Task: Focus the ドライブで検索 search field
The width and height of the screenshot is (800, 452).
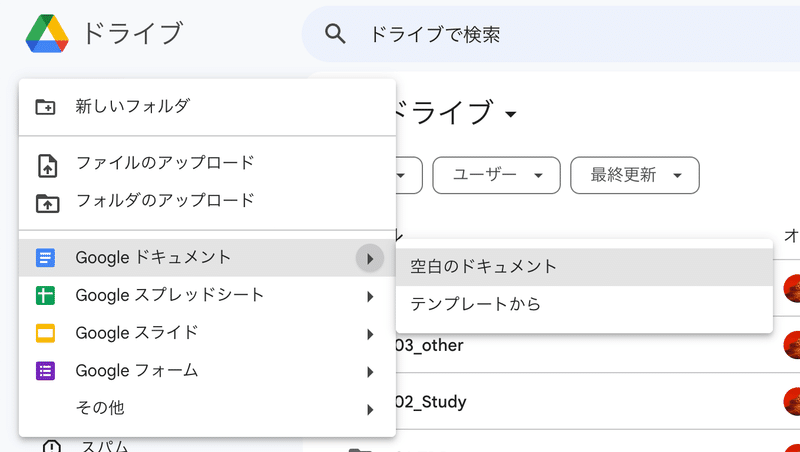Action: [551, 34]
